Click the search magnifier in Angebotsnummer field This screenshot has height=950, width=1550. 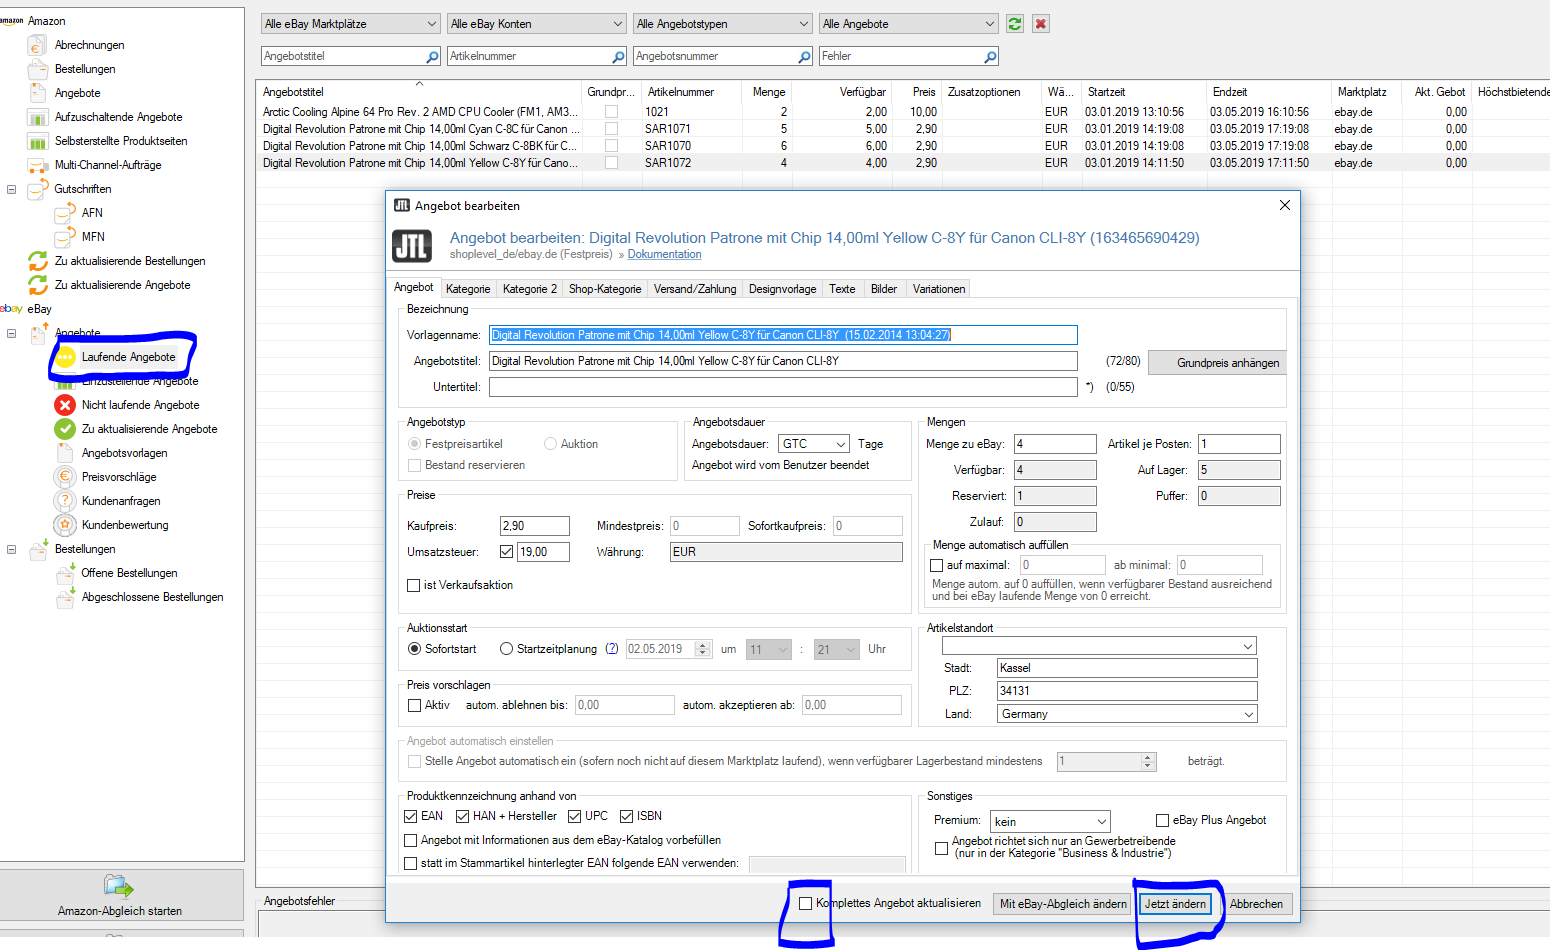[x=804, y=57]
